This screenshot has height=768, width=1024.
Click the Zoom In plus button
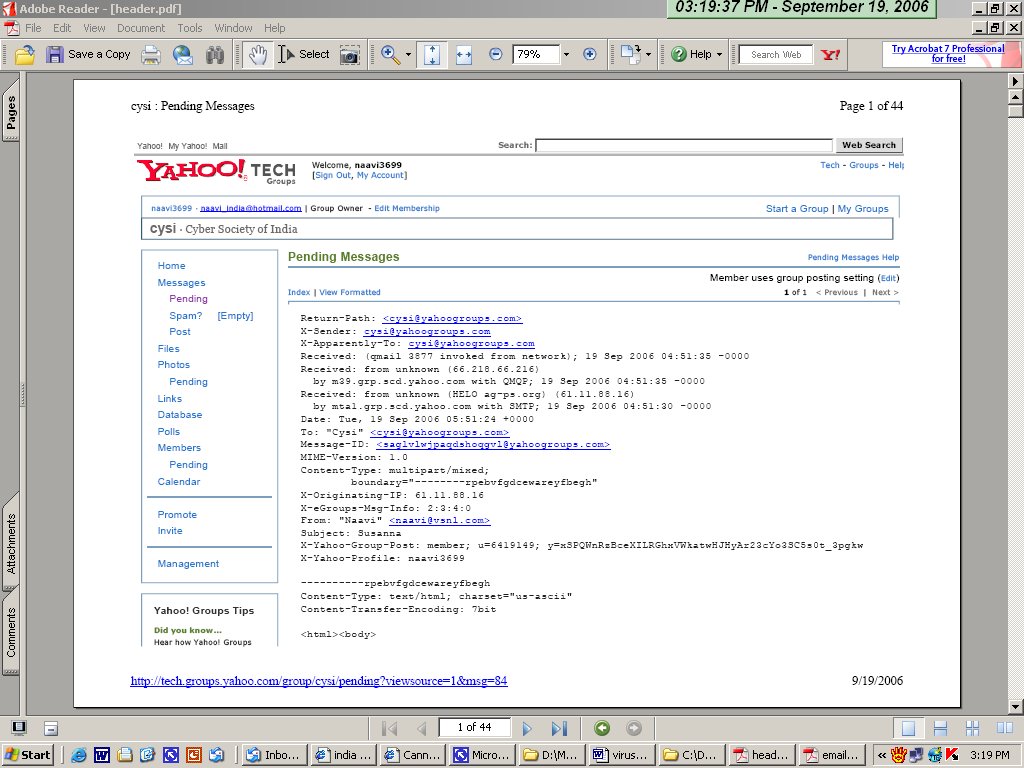[x=590, y=55]
